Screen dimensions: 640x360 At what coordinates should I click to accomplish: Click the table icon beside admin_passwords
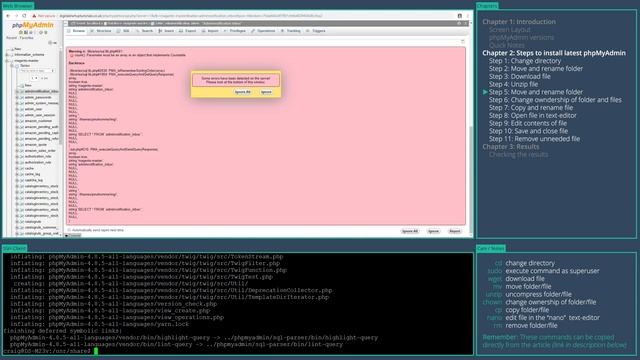[x=21, y=98]
